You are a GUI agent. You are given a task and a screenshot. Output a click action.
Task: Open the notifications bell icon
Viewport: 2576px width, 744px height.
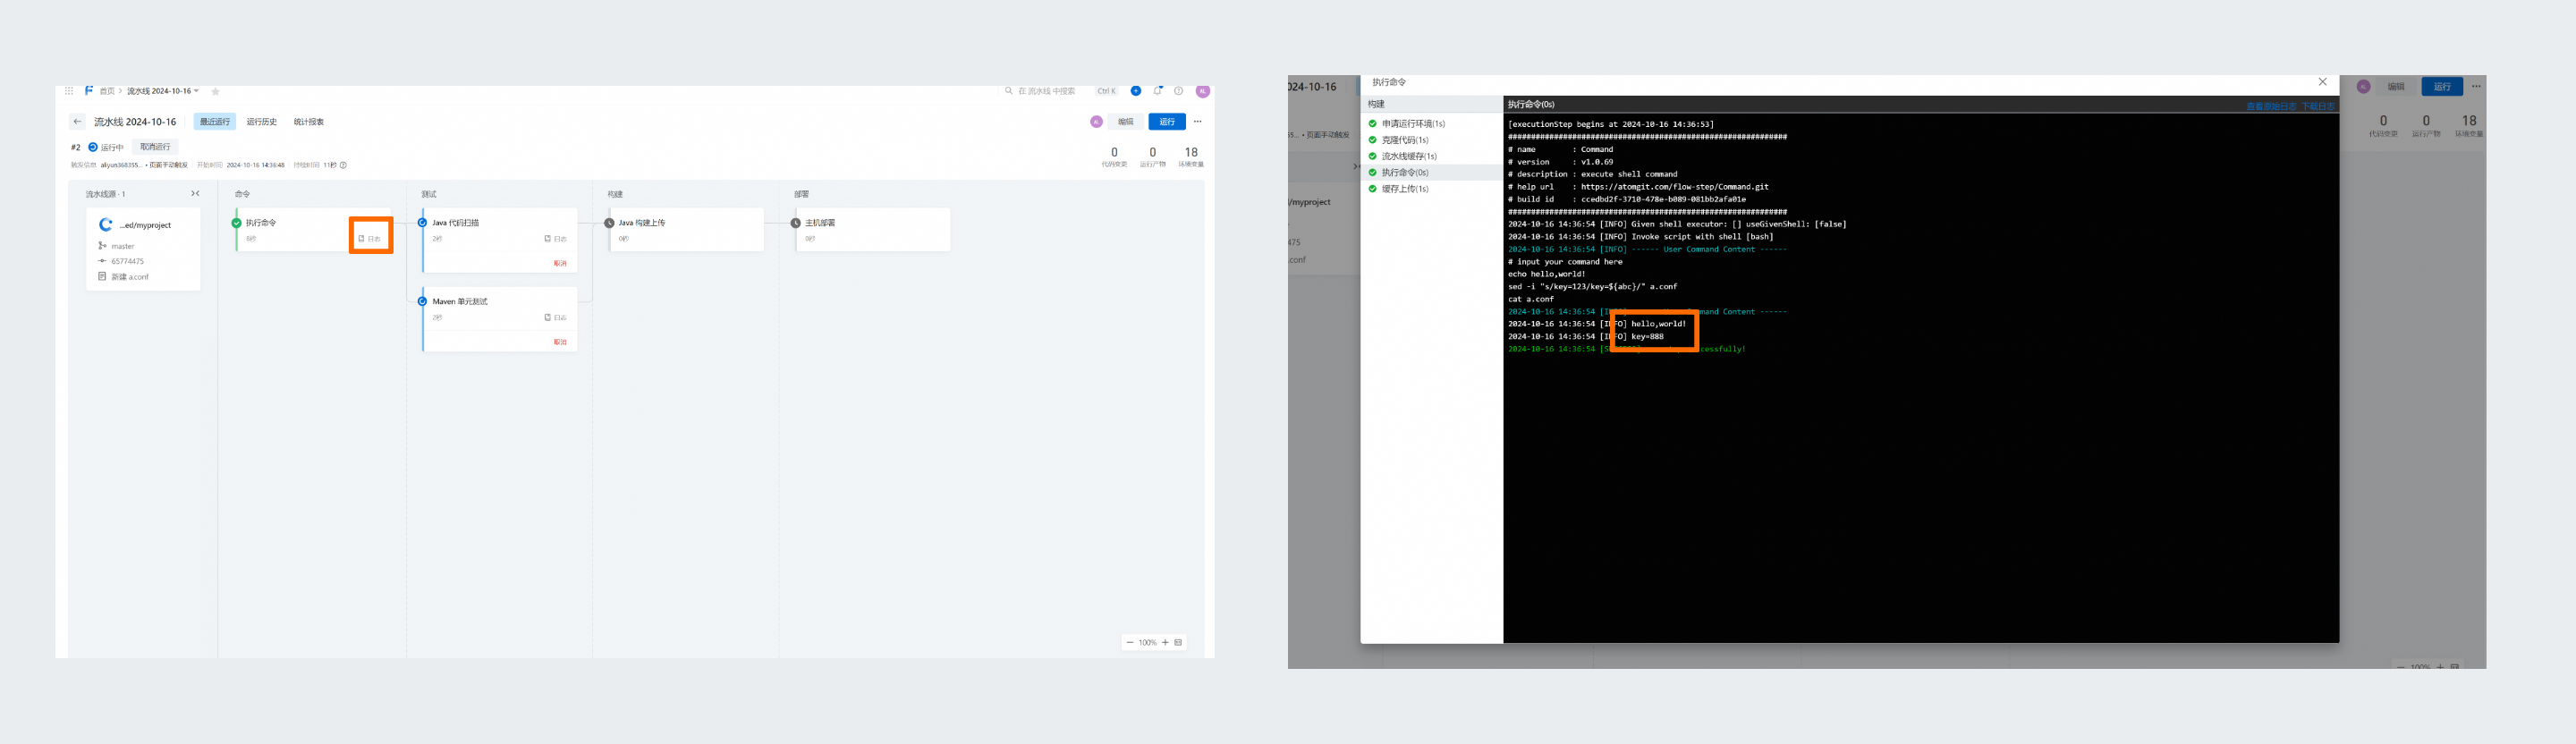[x=1158, y=91]
